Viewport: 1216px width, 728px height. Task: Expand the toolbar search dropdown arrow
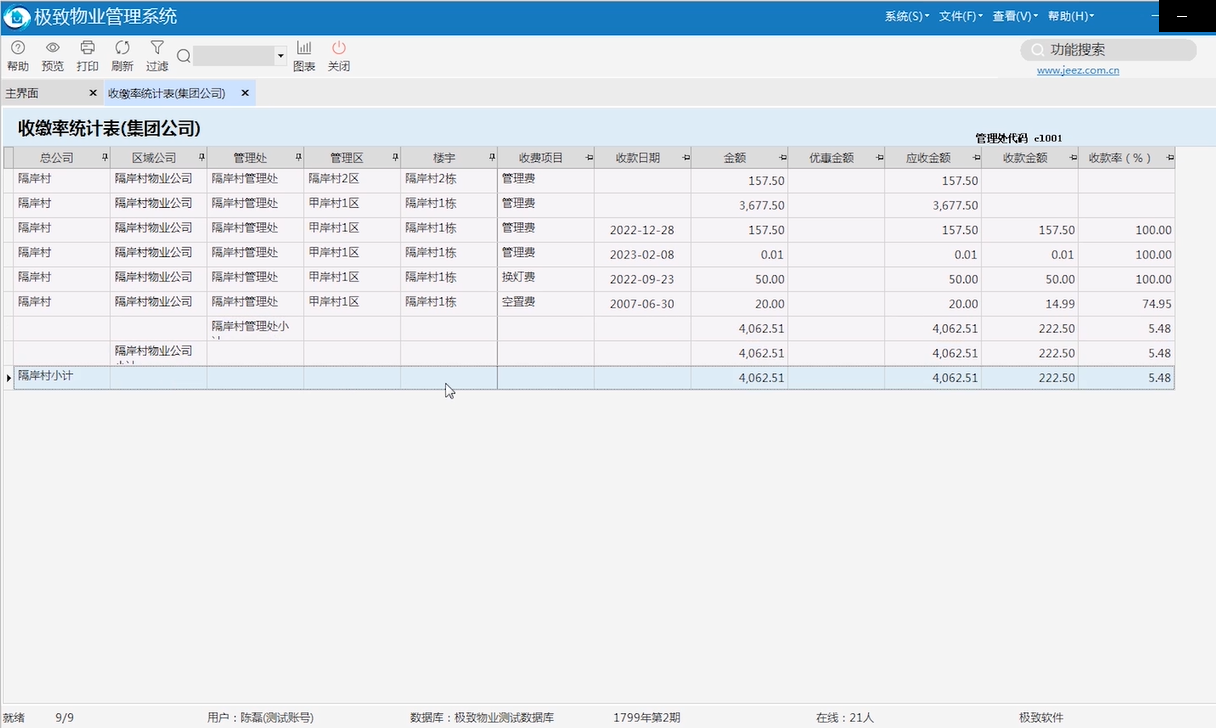[x=280, y=56]
